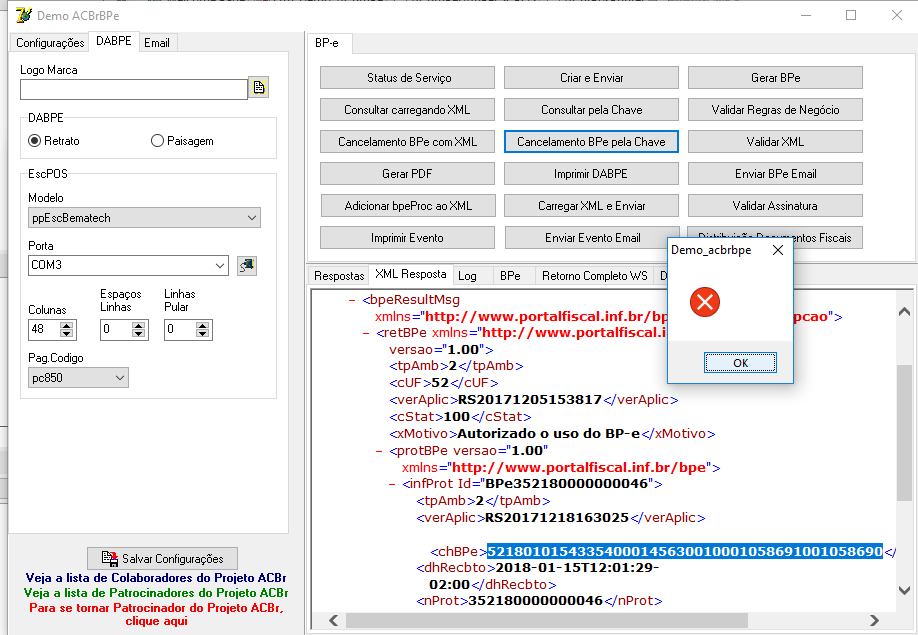Viewport: 918px width, 635px height.
Task: Click Cancelamento BPe com XML button
Action: (407, 142)
